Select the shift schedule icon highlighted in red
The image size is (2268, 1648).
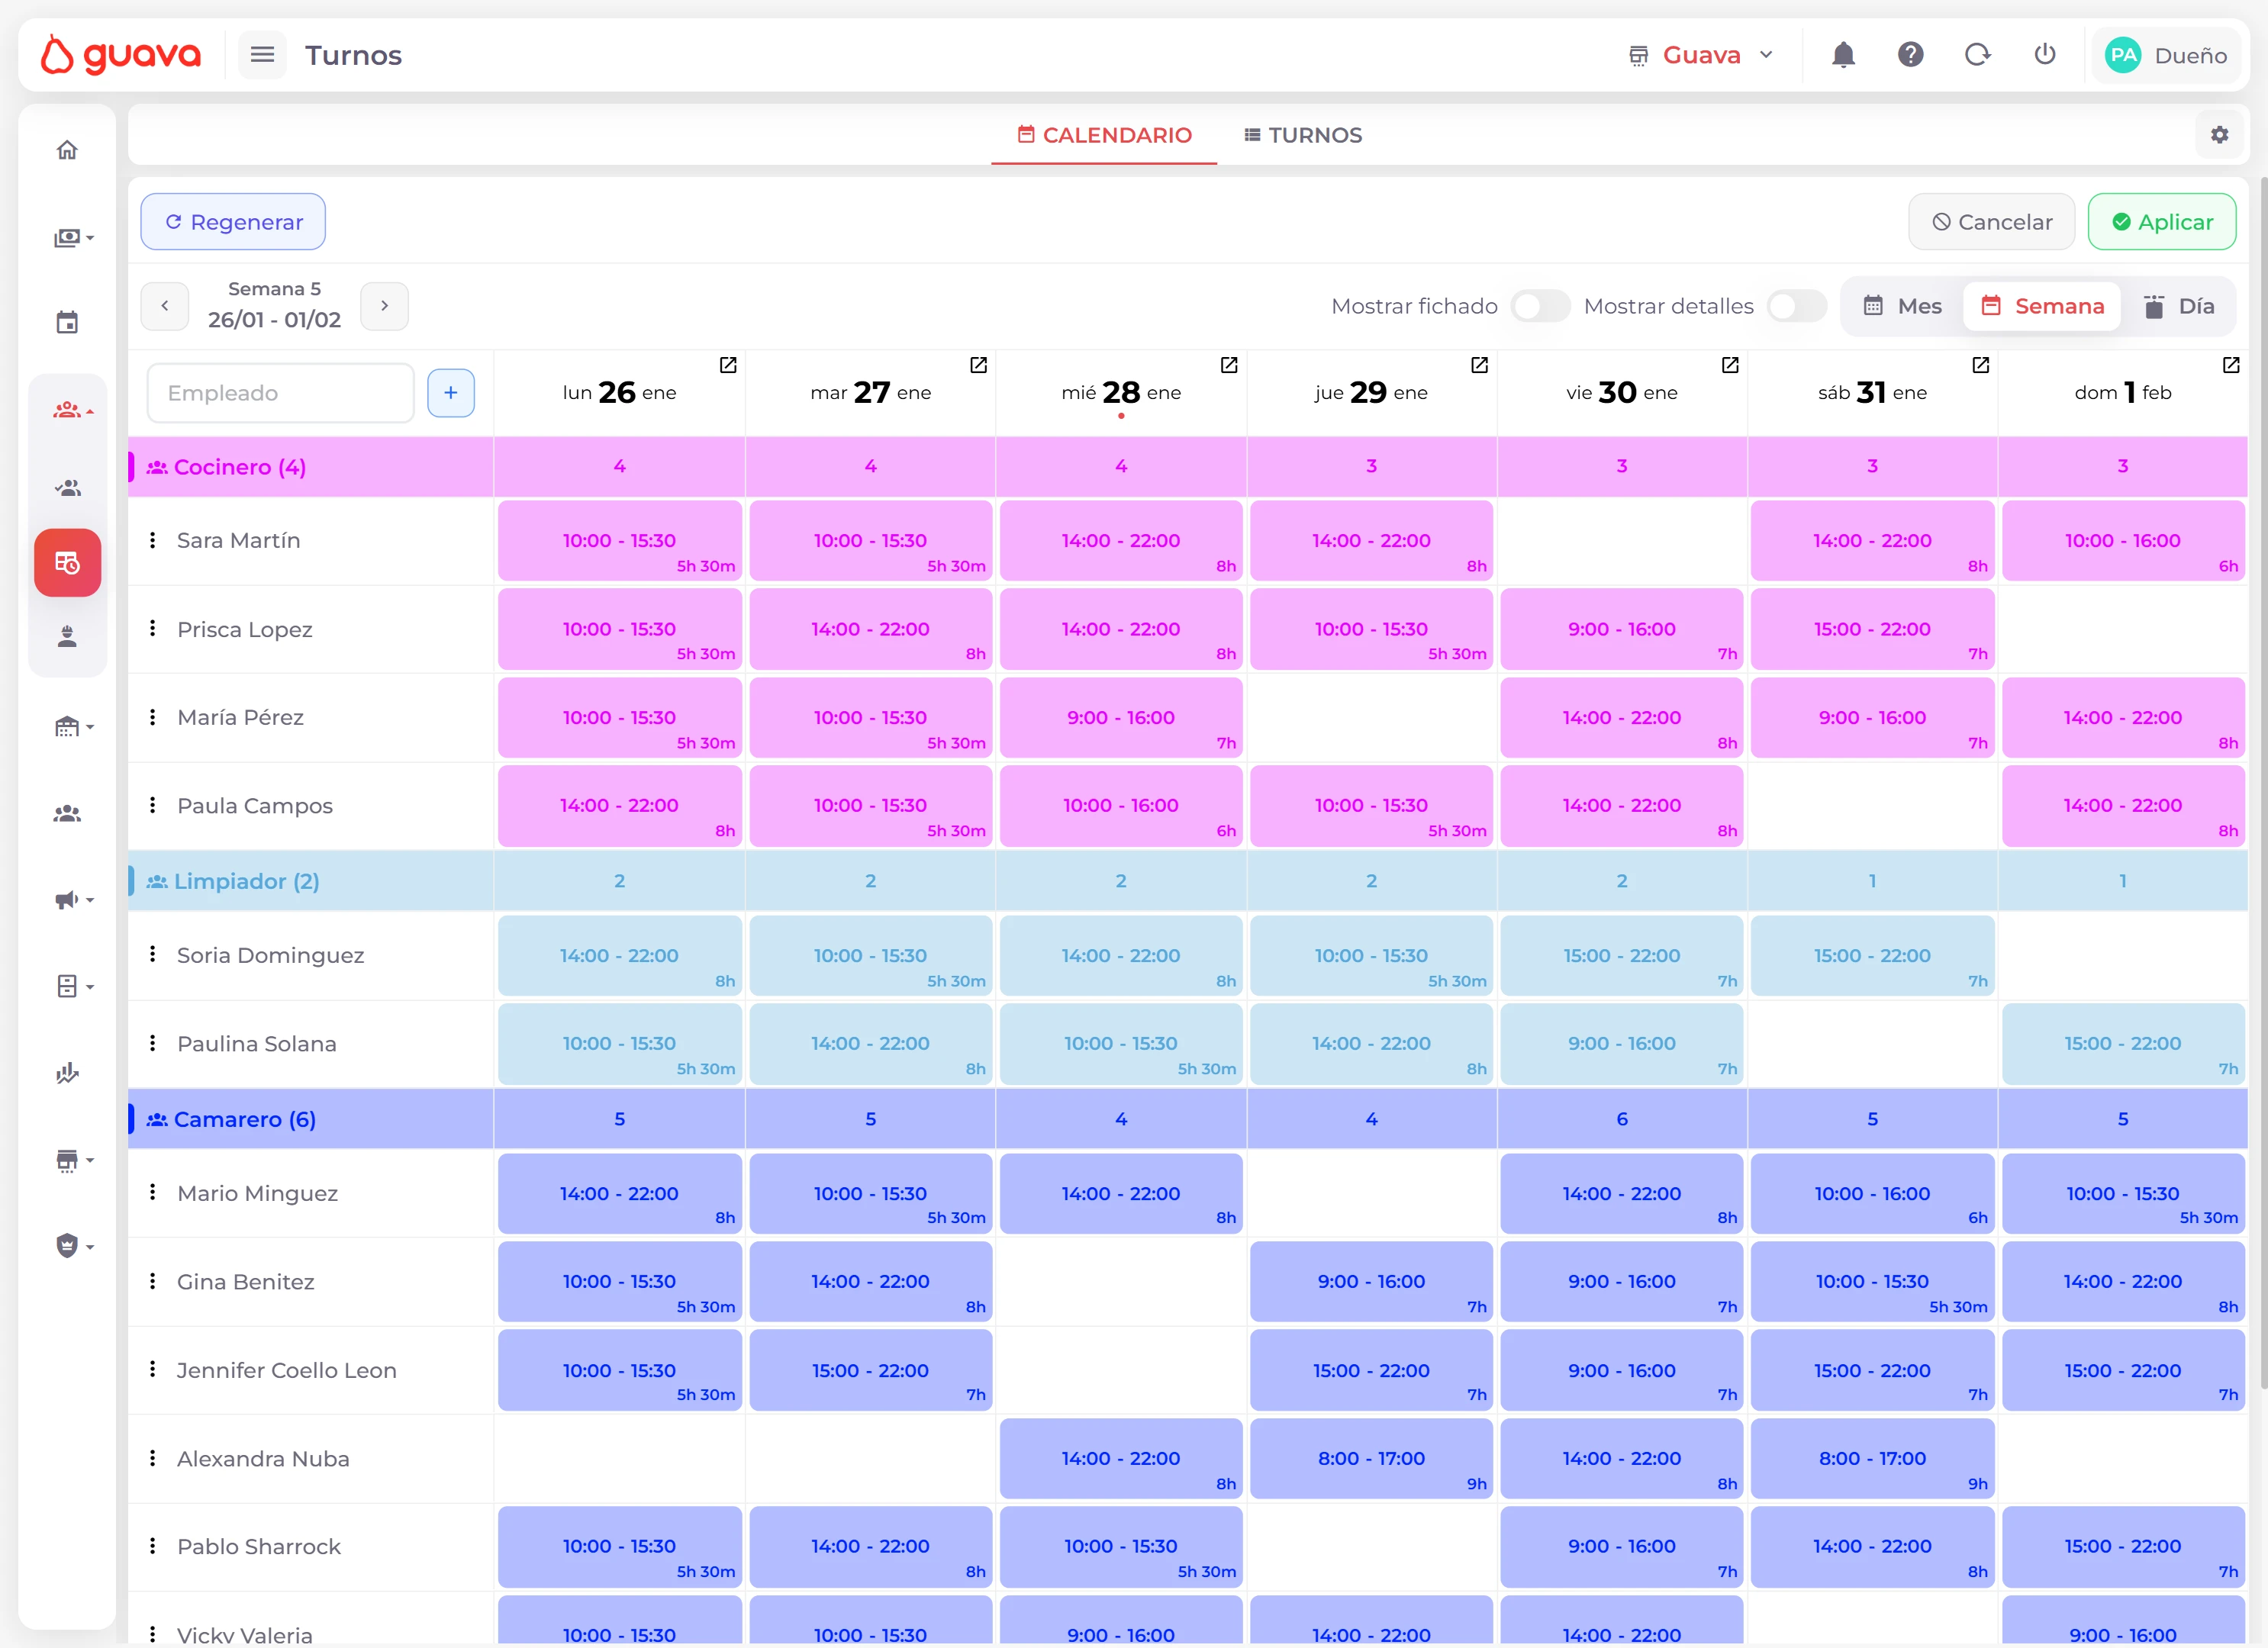pyautogui.click(x=67, y=562)
